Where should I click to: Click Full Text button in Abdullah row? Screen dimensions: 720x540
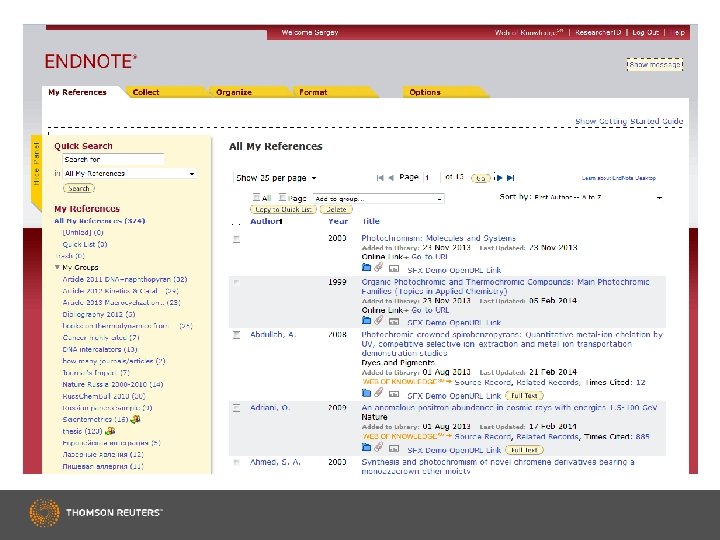coord(524,395)
